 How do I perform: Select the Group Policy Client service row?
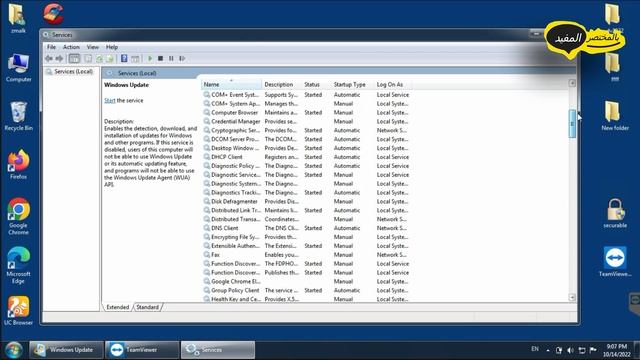pos(306,291)
